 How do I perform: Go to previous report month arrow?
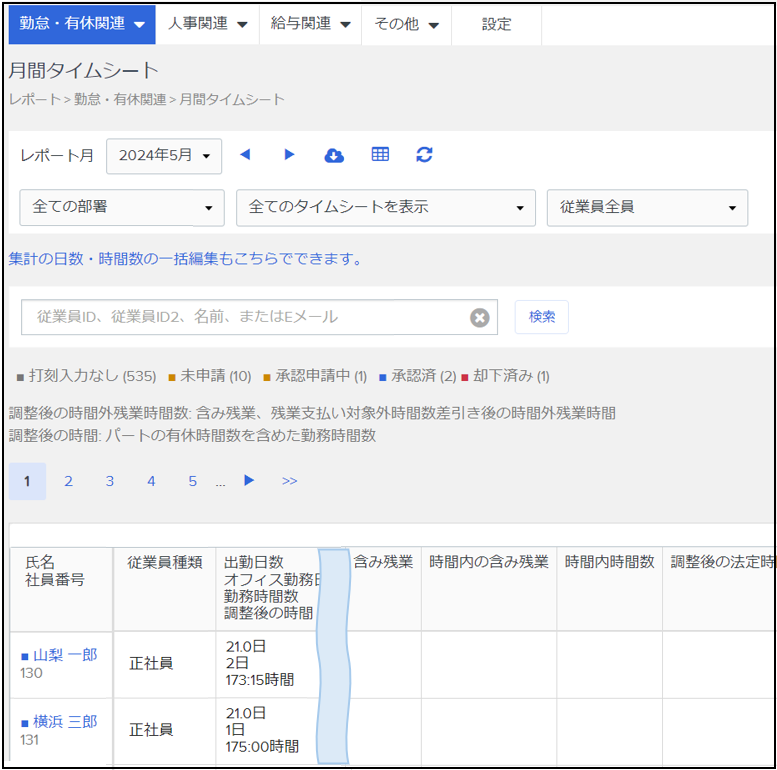click(x=245, y=155)
